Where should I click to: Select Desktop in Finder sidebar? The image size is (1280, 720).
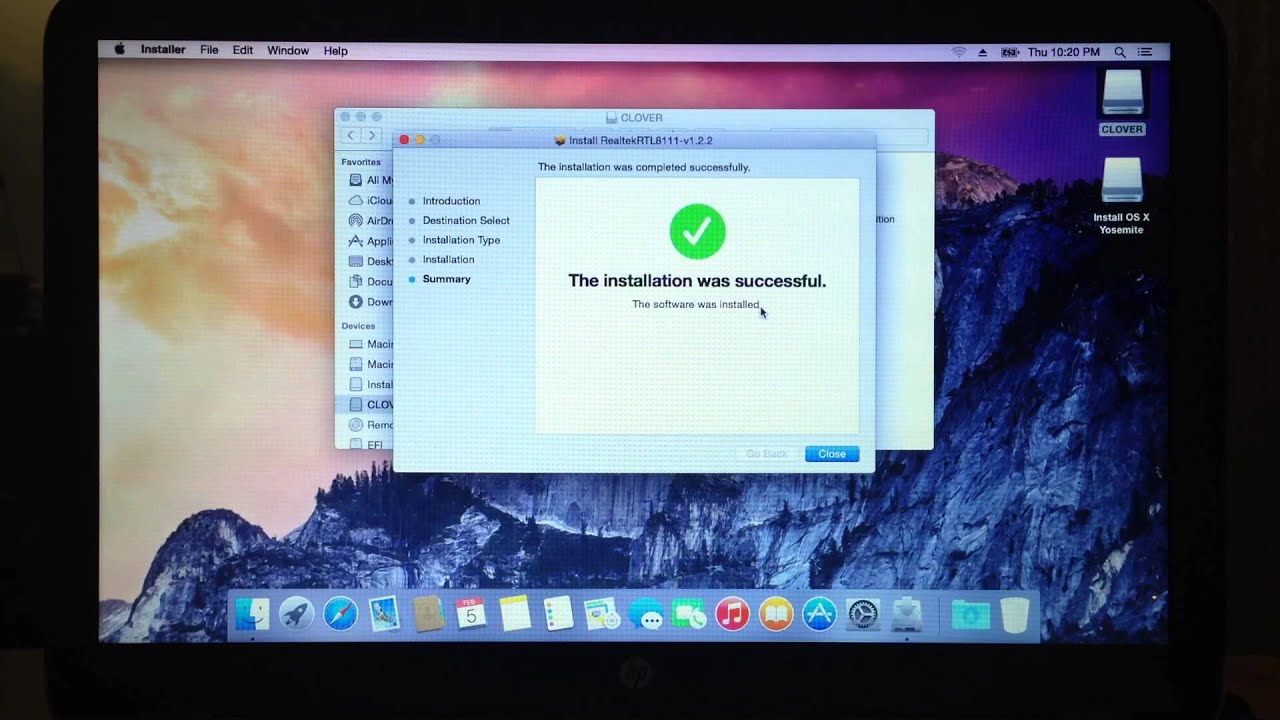[x=370, y=261]
